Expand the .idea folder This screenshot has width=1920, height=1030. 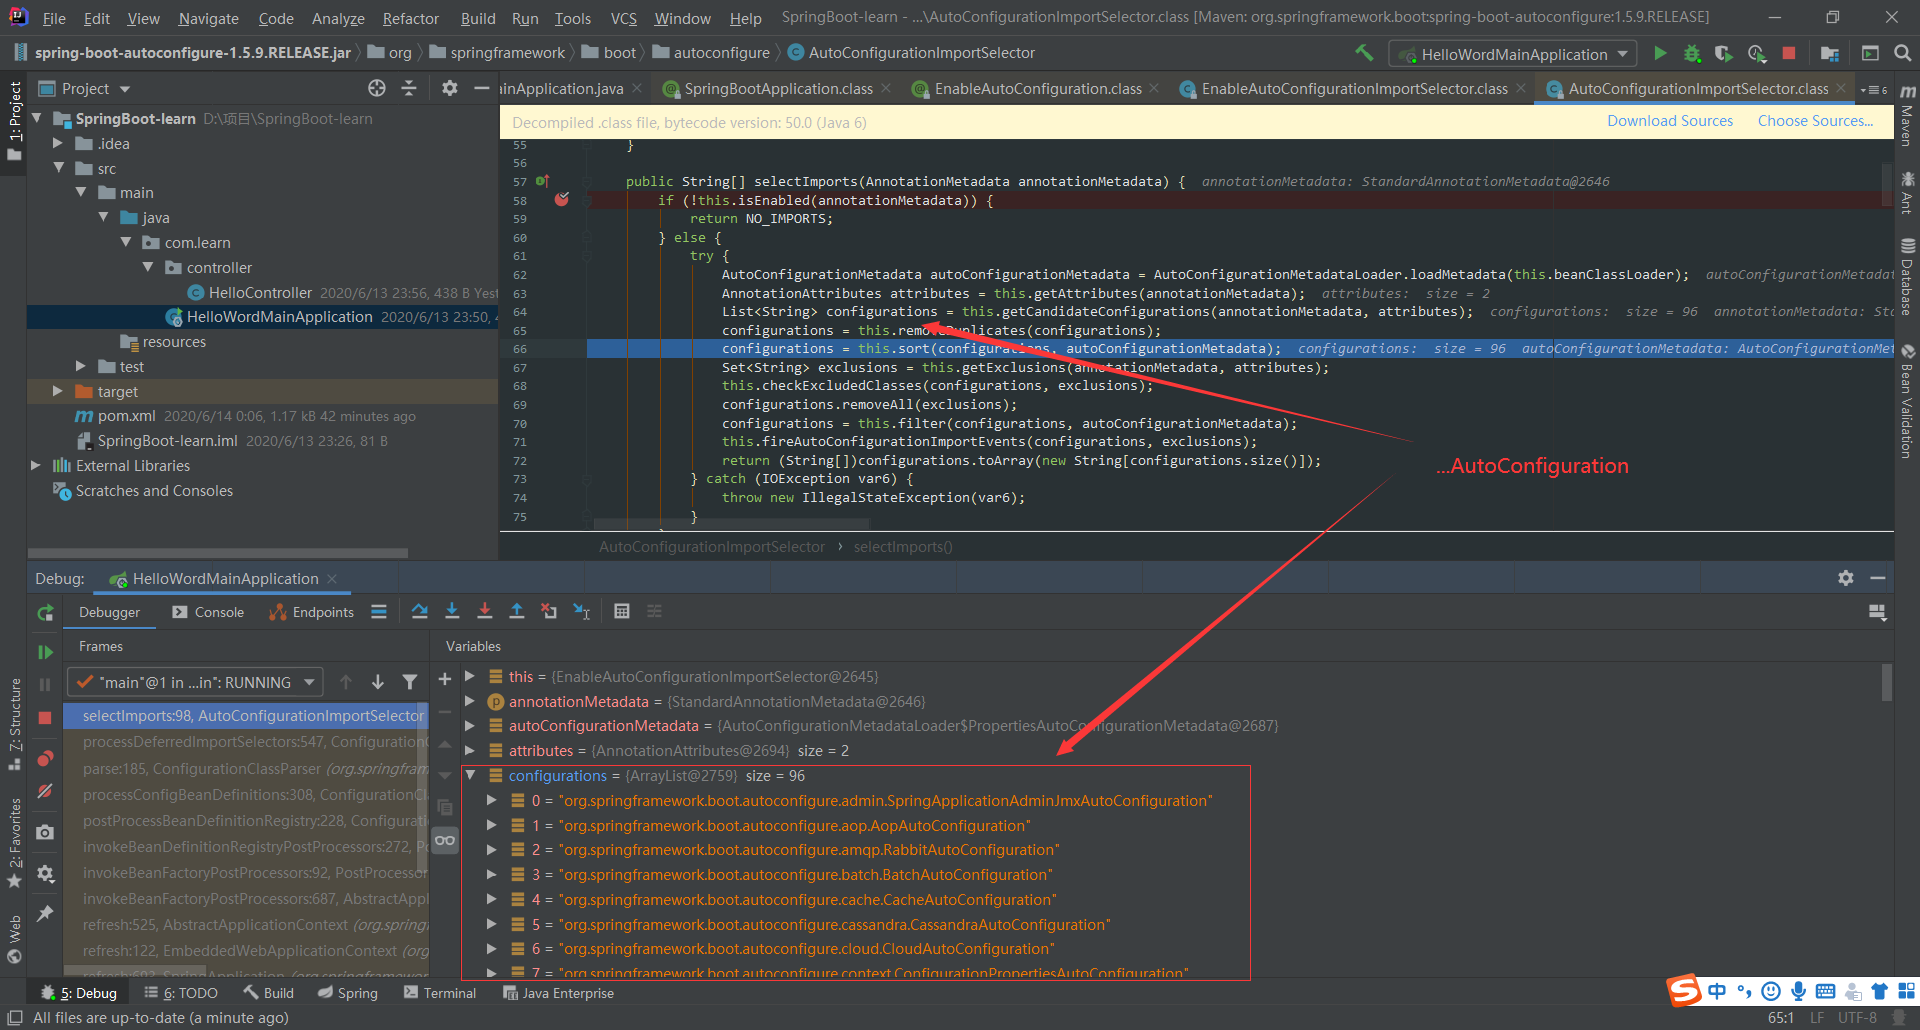pyautogui.click(x=58, y=143)
